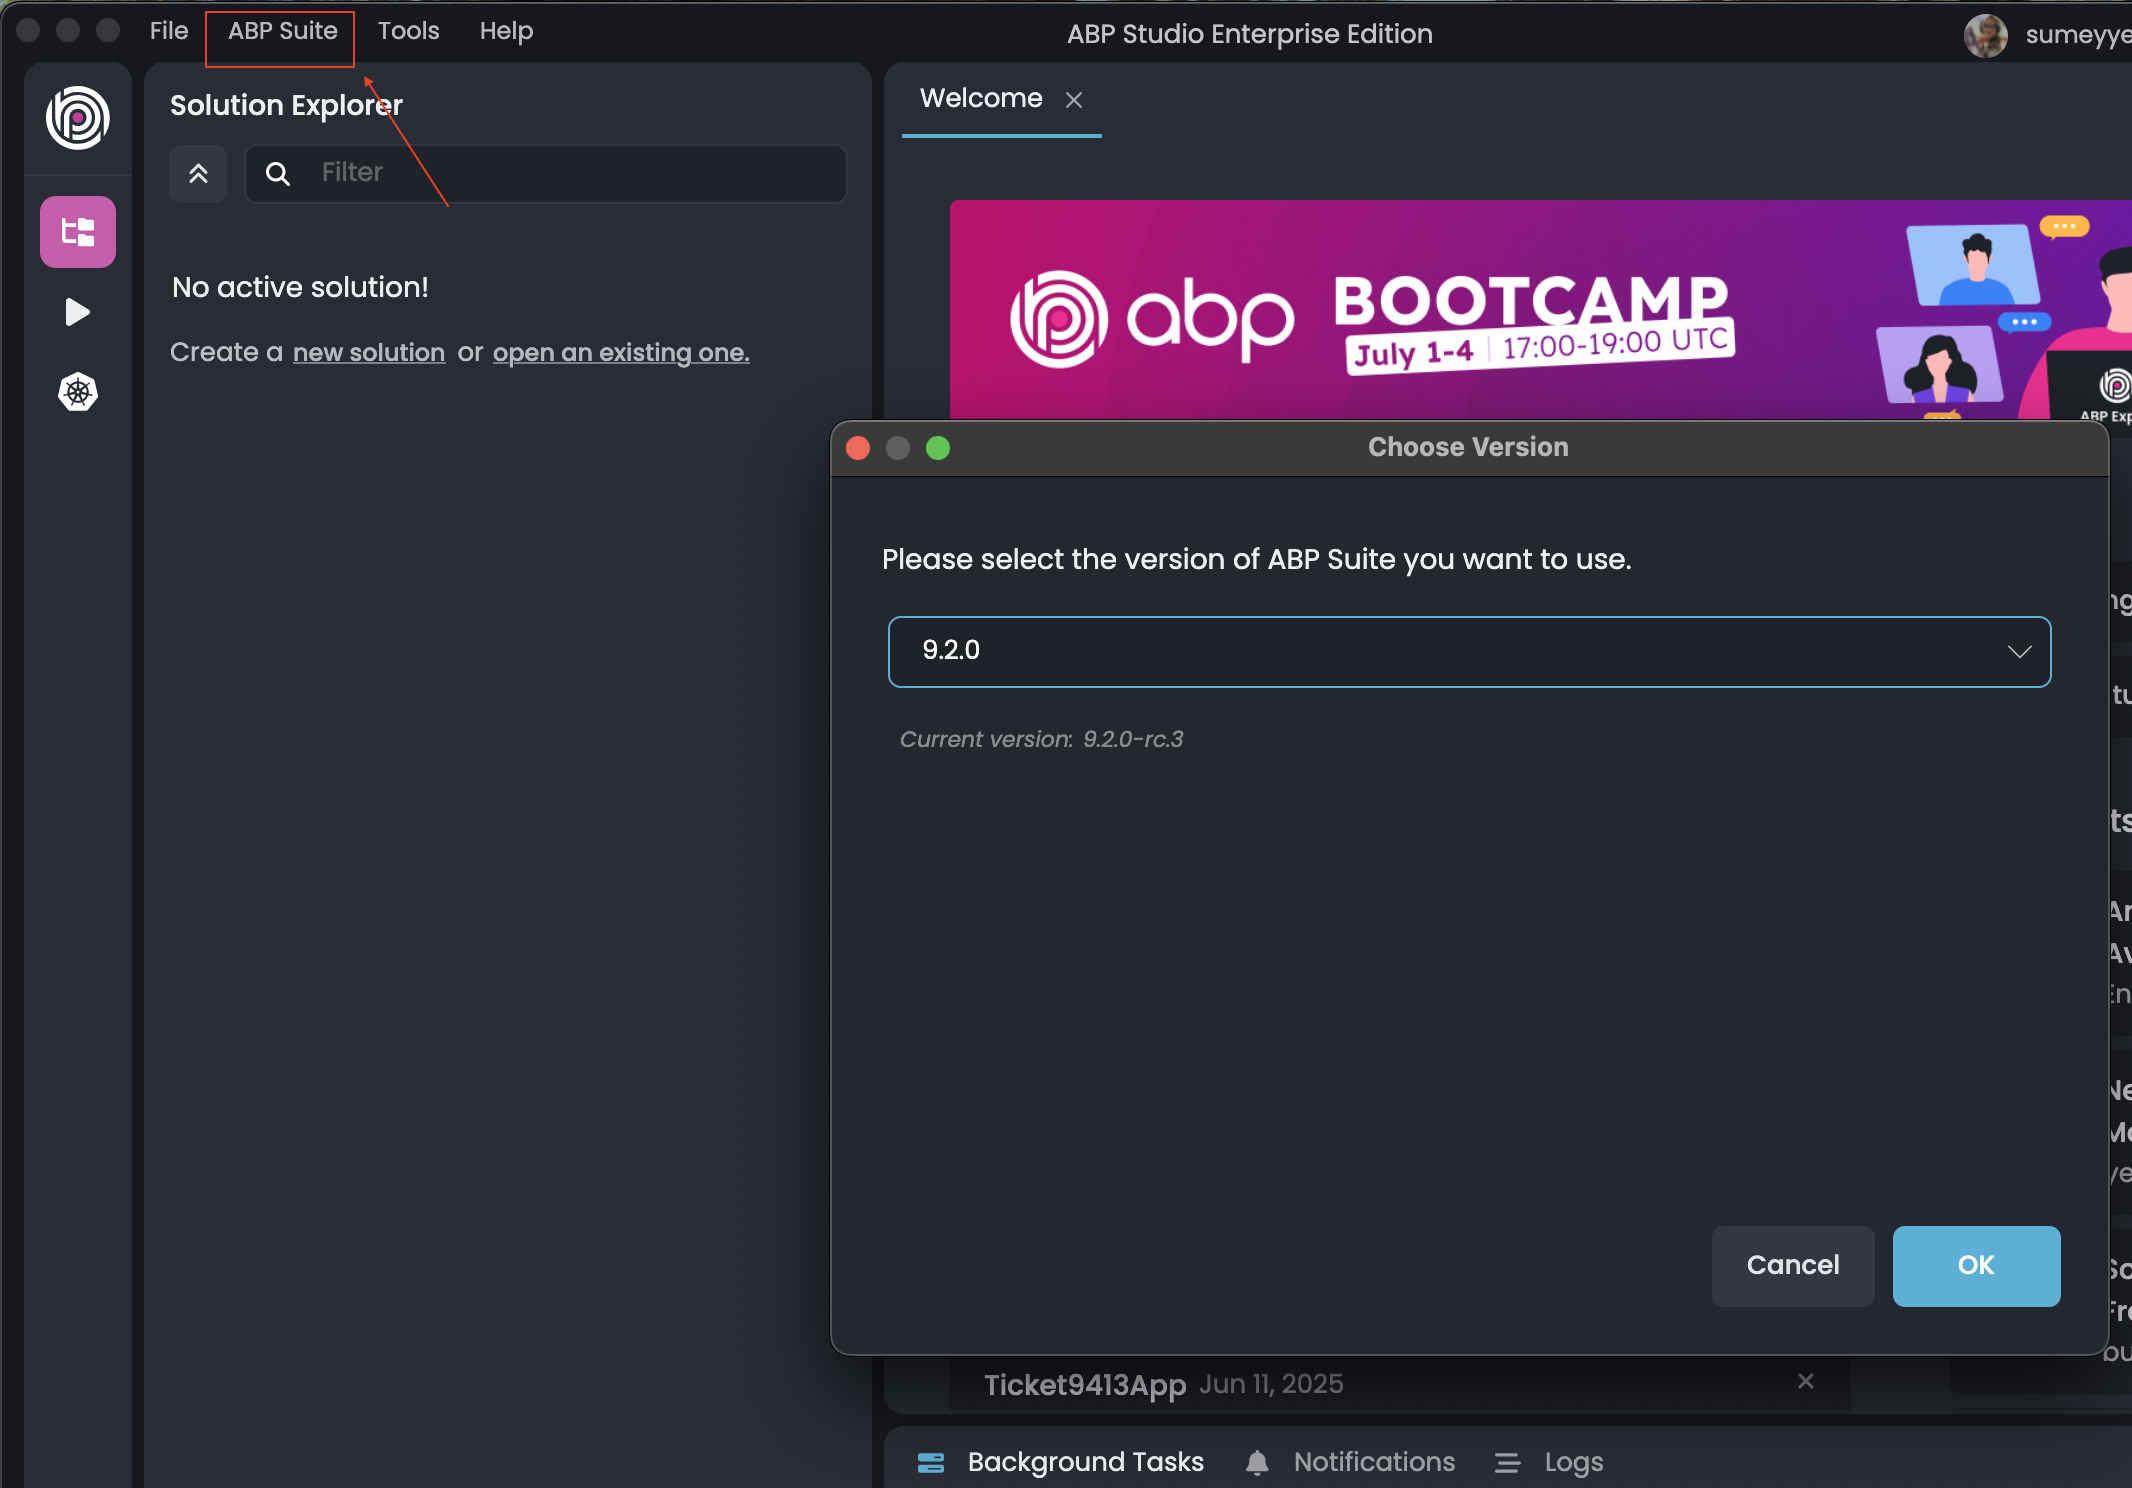Cancel the Choose Version dialog
Screen dimensions: 2132x1488
pos(1792,1266)
